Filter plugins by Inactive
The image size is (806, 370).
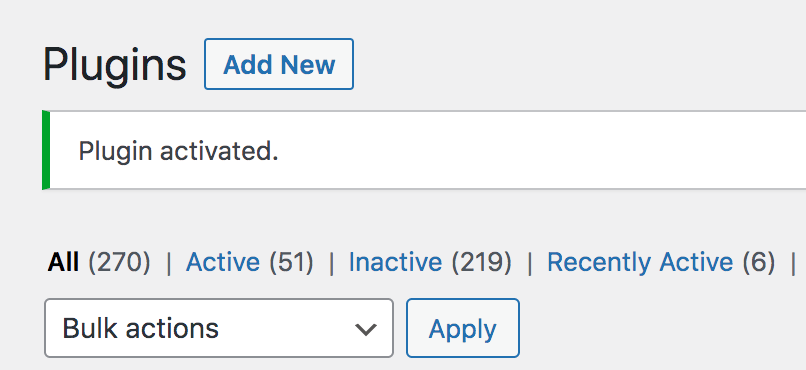(395, 262)
